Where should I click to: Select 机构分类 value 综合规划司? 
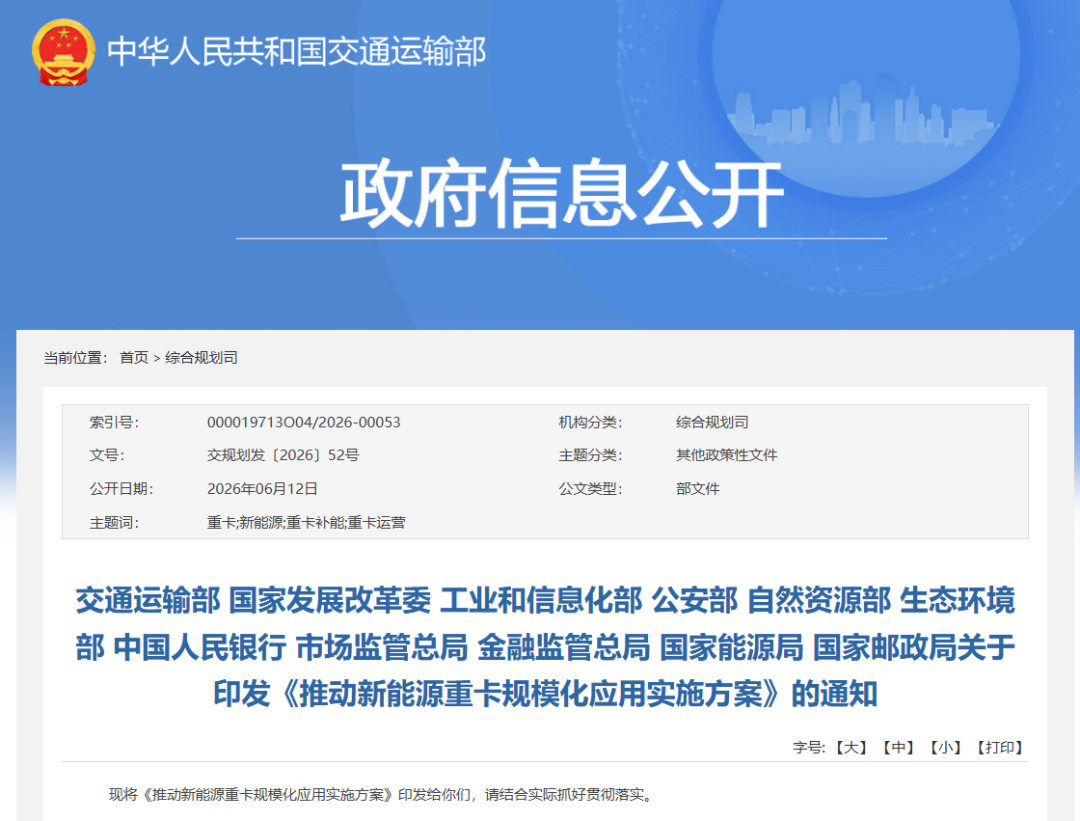point(712,422)
